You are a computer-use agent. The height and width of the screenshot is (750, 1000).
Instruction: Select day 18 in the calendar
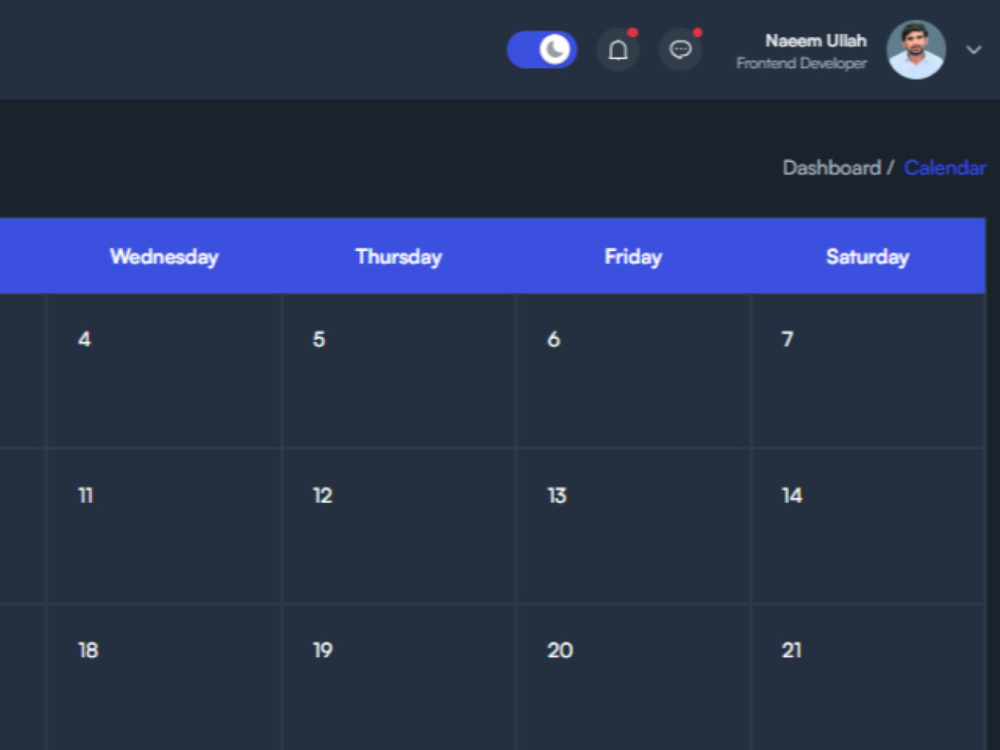(x=164, y=678)
